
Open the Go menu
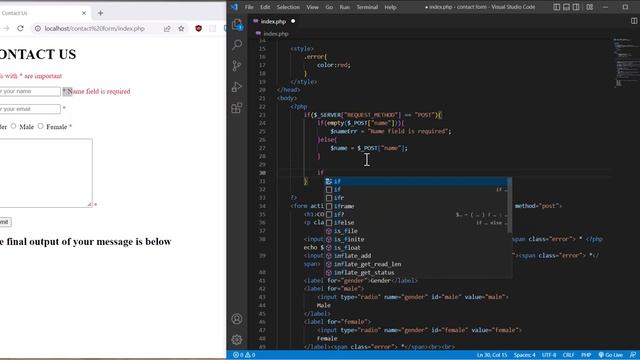pyautogui.click(x=329, y=7)
